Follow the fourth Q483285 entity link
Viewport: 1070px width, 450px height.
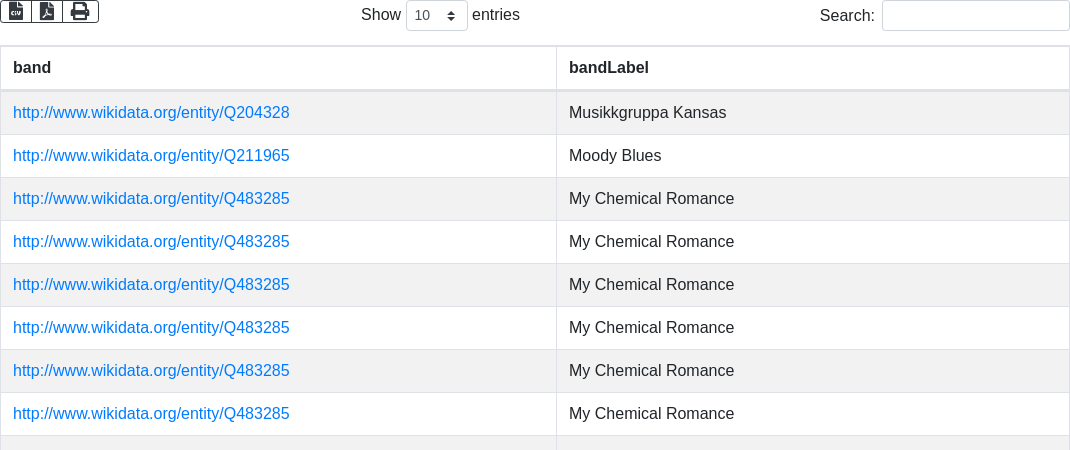point(151,328)
